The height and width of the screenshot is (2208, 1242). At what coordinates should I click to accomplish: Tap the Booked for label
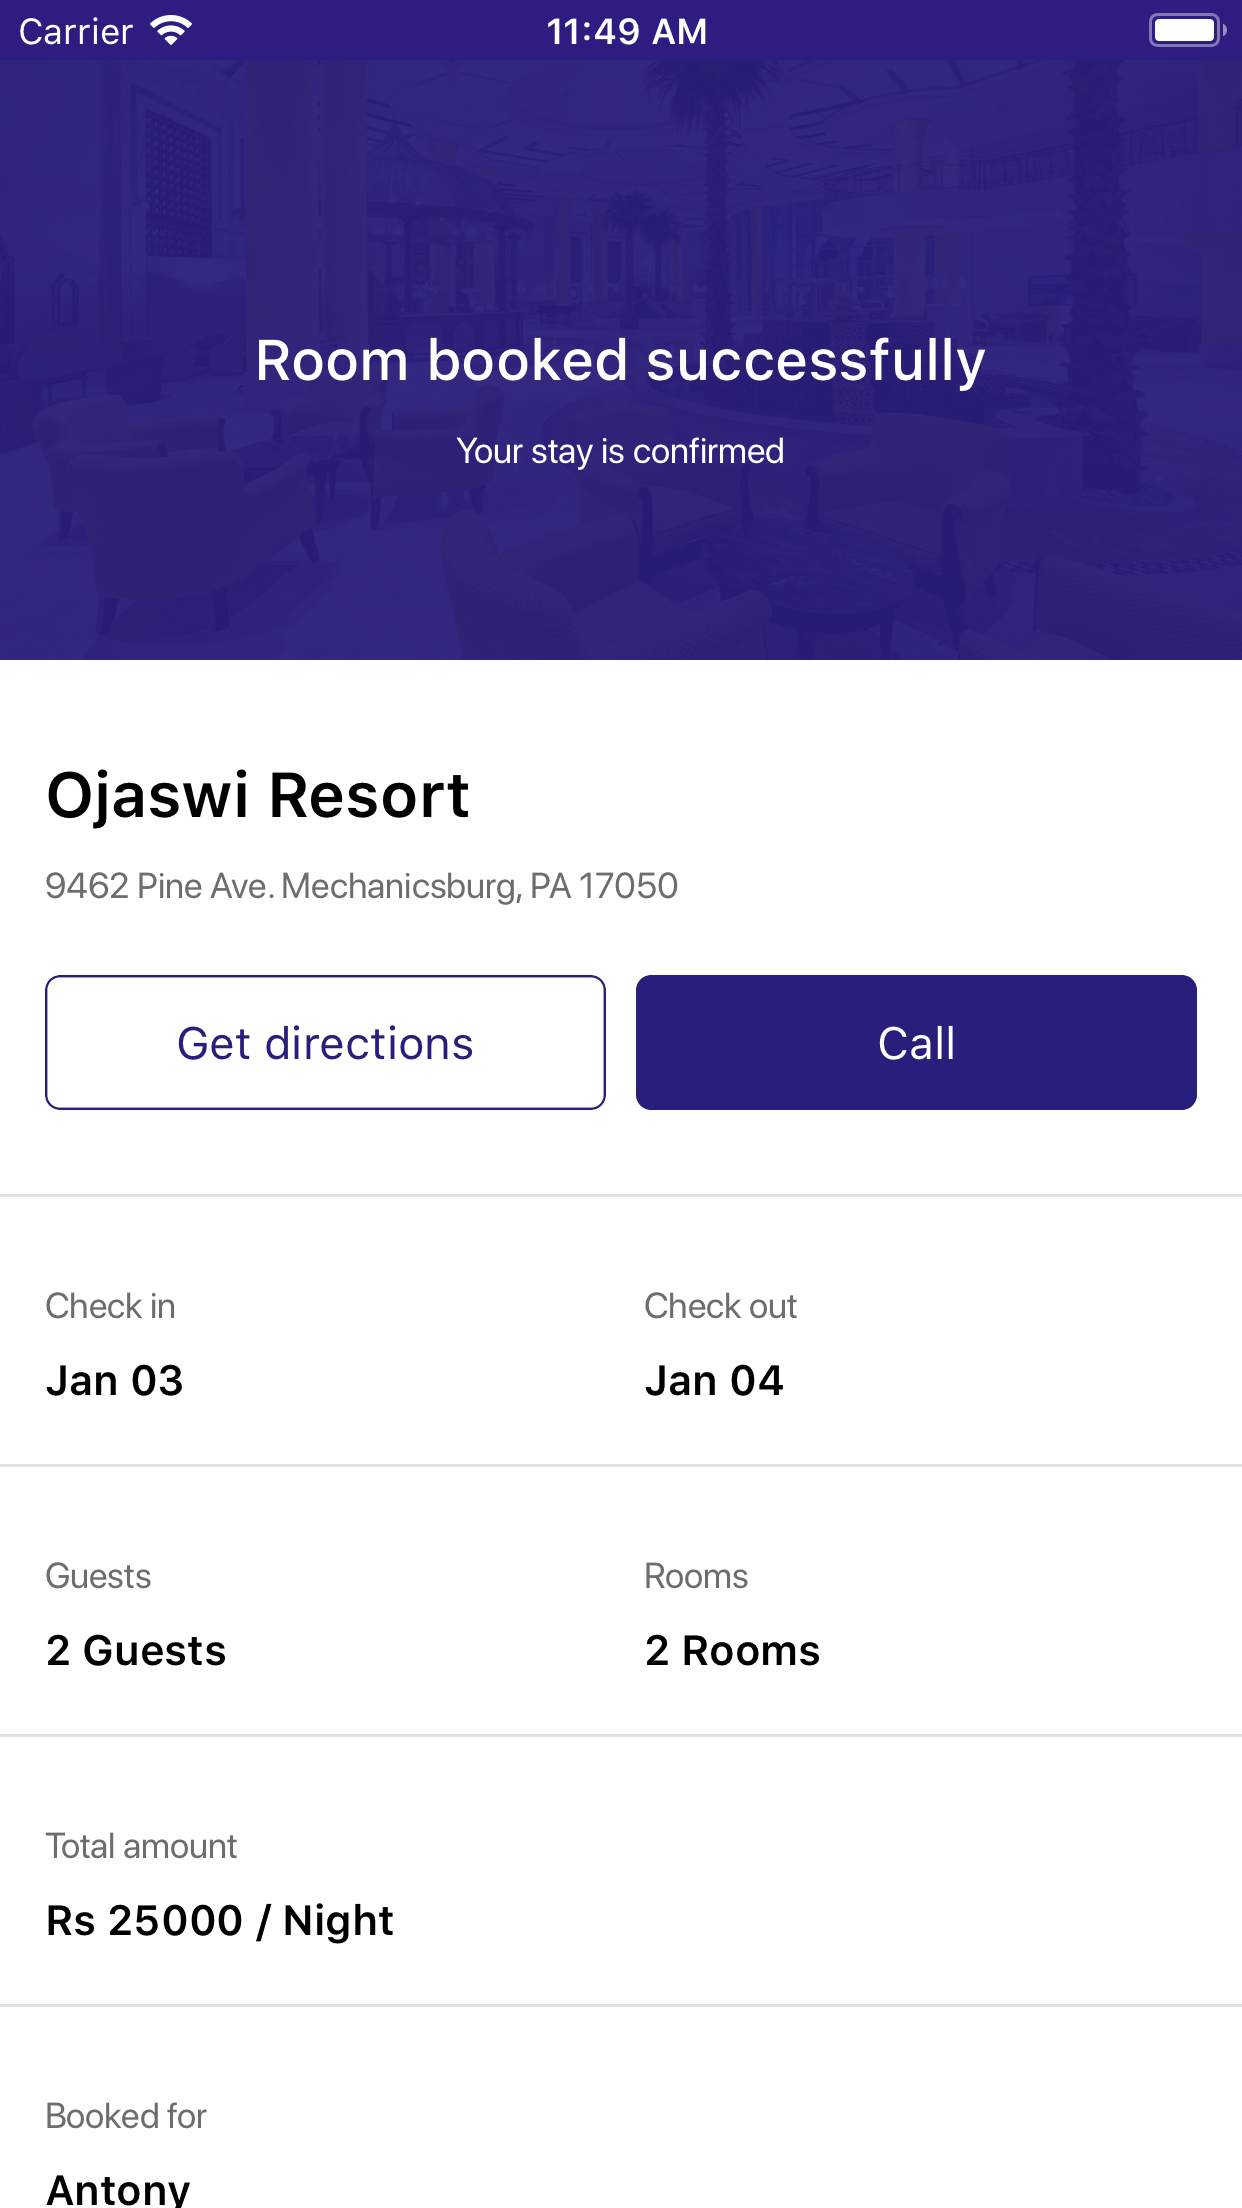(126, 2116)
